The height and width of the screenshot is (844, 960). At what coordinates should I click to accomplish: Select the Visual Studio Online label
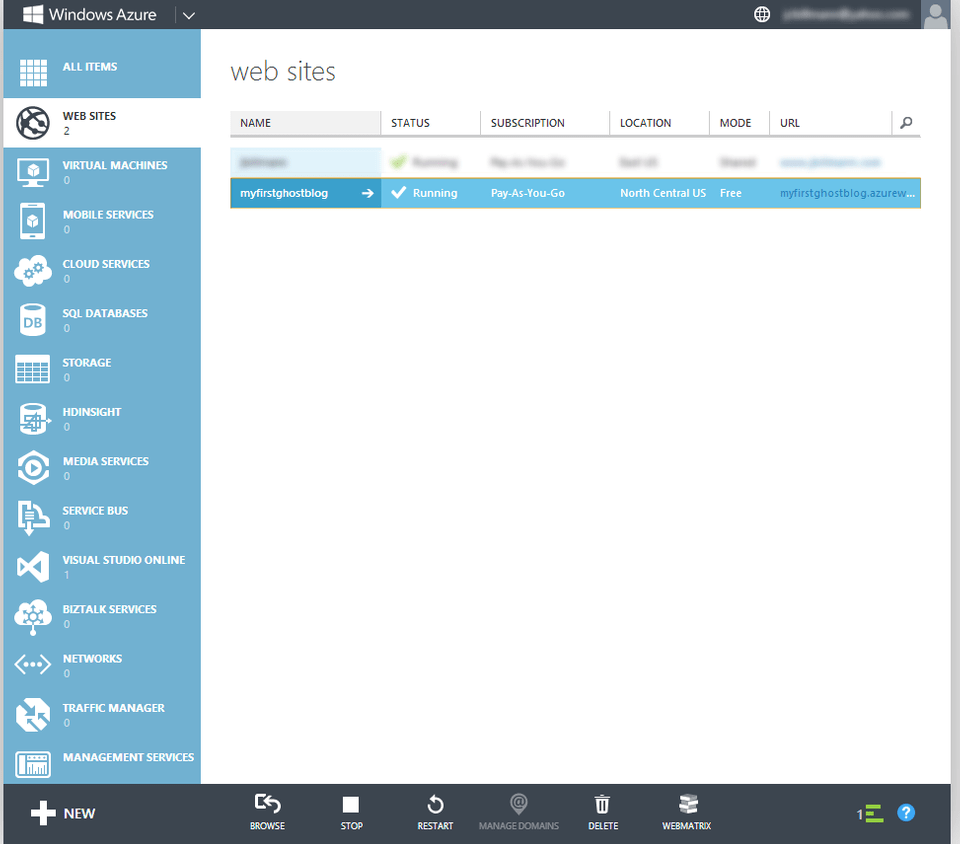124,560
